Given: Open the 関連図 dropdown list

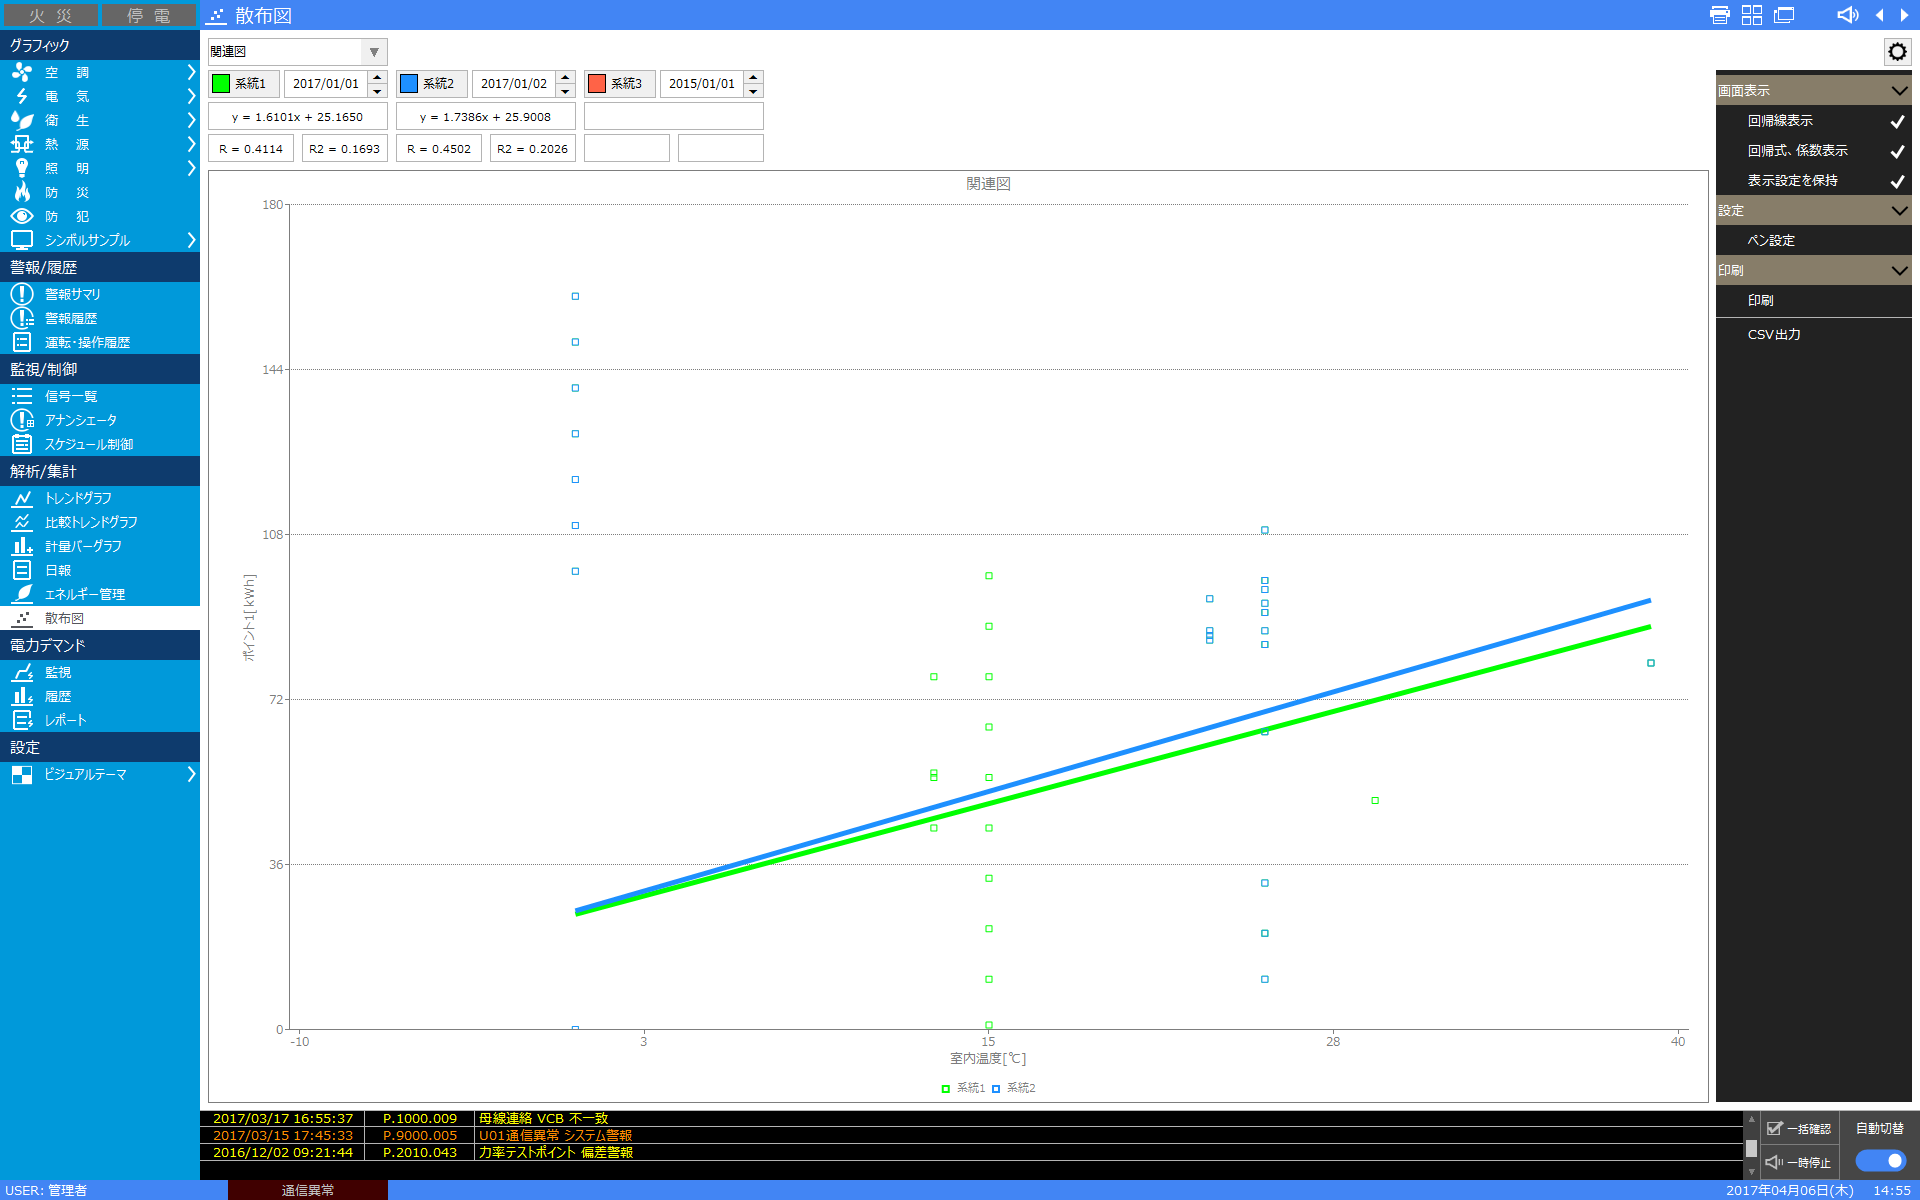Looking at the screenshot, I should coord(374,52).
